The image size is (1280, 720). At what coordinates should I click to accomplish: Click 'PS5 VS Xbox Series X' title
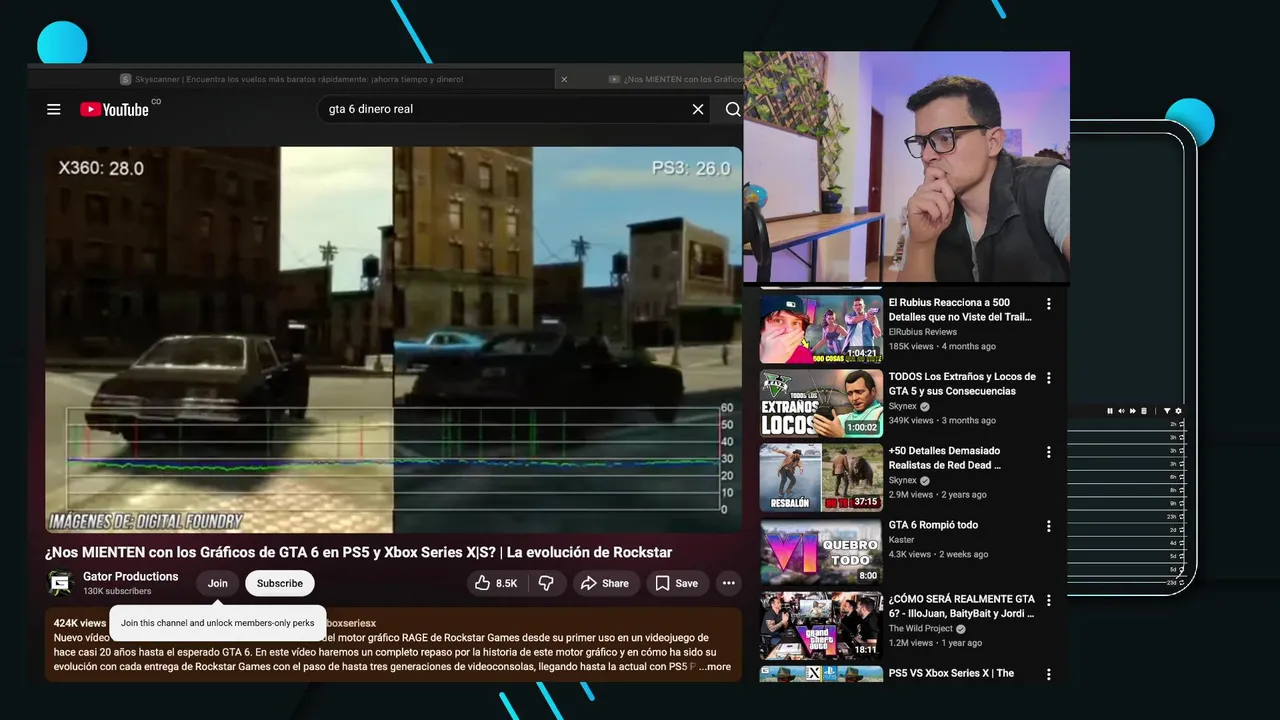(951, 673)
